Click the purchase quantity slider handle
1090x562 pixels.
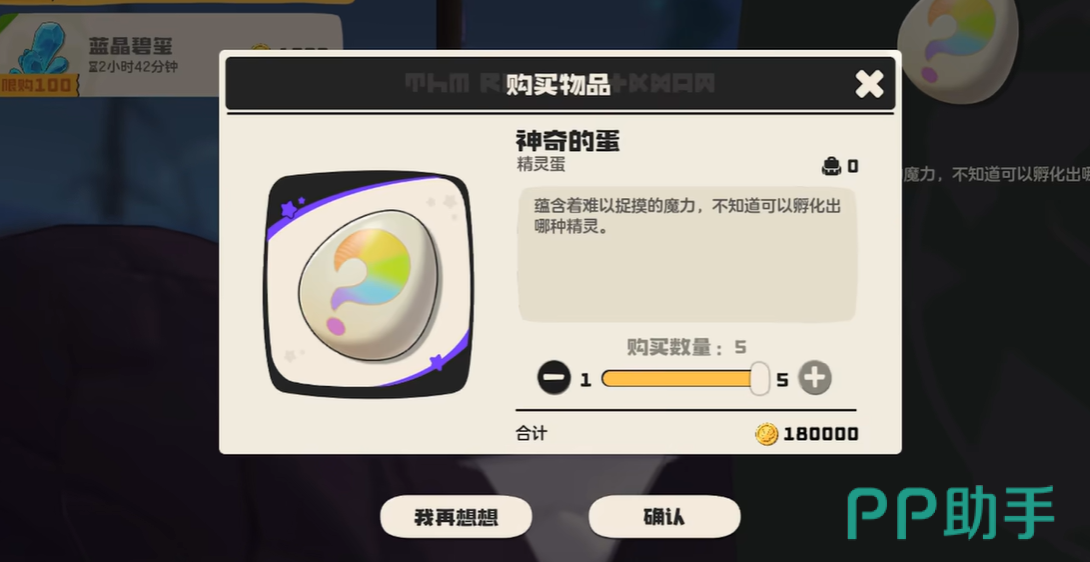[759, 378]
